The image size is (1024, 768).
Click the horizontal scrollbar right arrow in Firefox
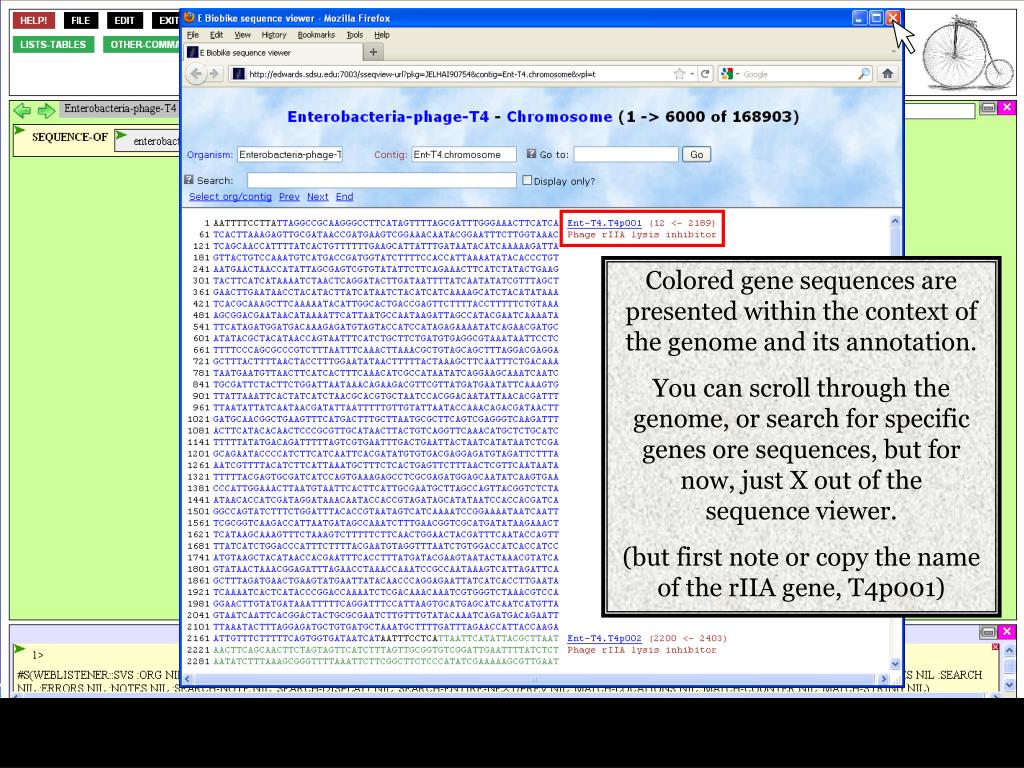(x=883, y=679)
